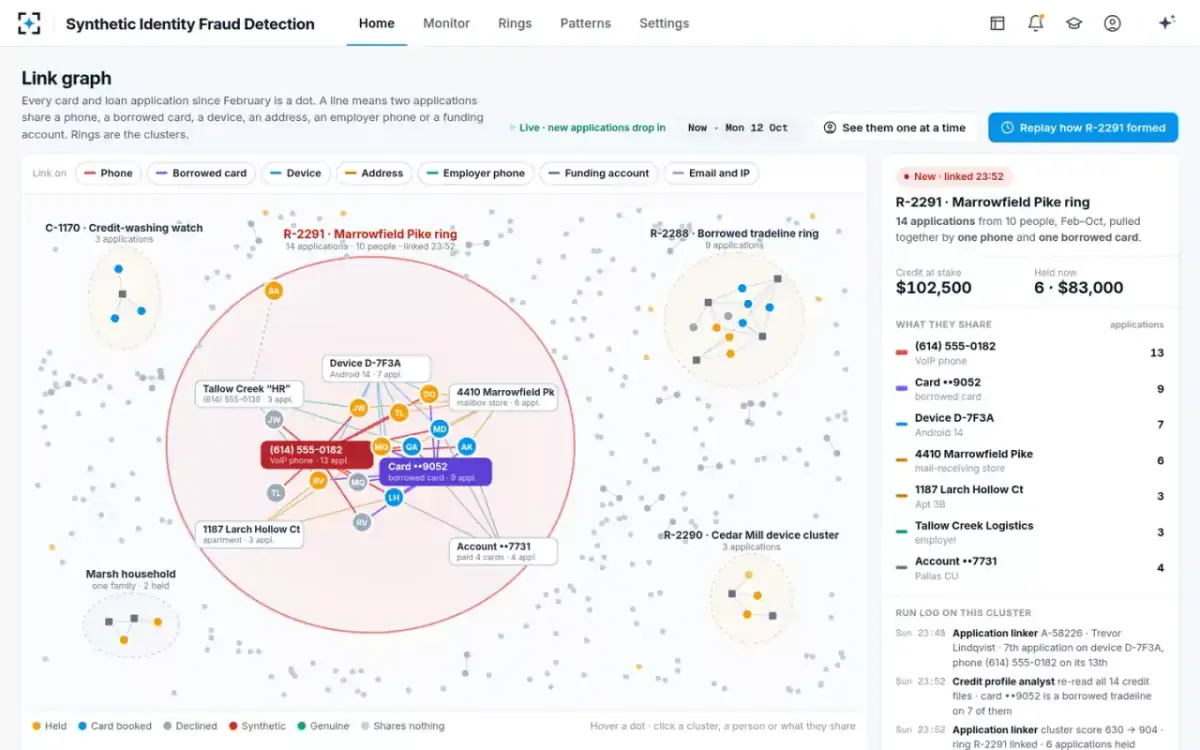Image resolution: width=1200 pixels, height=750 pixels.
Task: Open the graduation cap learning icon
Action: coord(1074,23)
